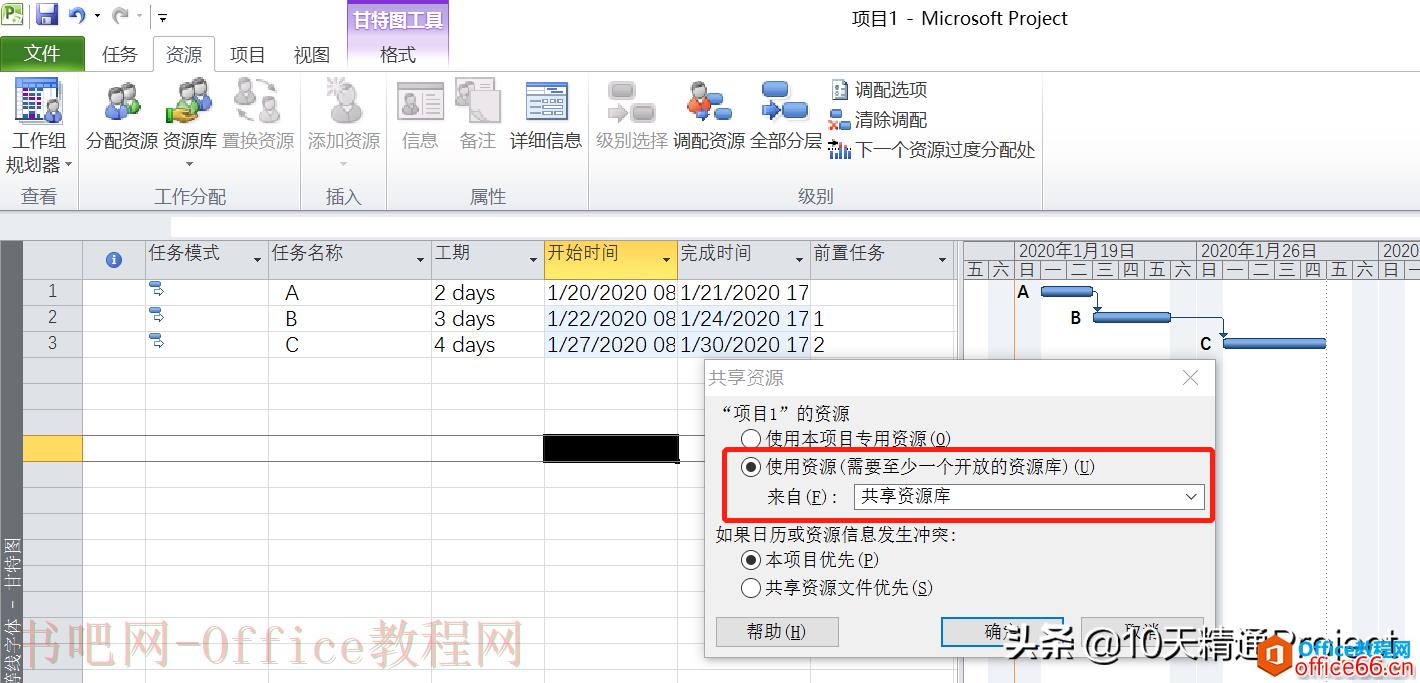Click the task mode icon in row 3

tap(157, 342)
